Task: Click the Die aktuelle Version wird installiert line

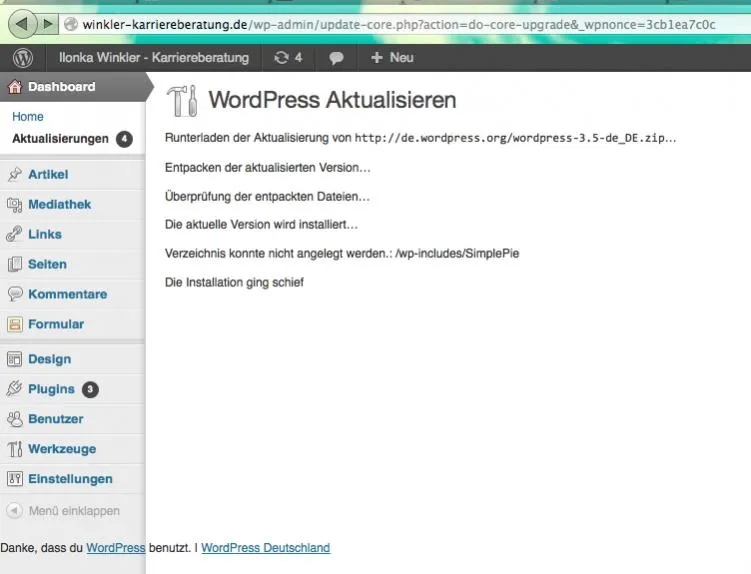Action: 261,225
